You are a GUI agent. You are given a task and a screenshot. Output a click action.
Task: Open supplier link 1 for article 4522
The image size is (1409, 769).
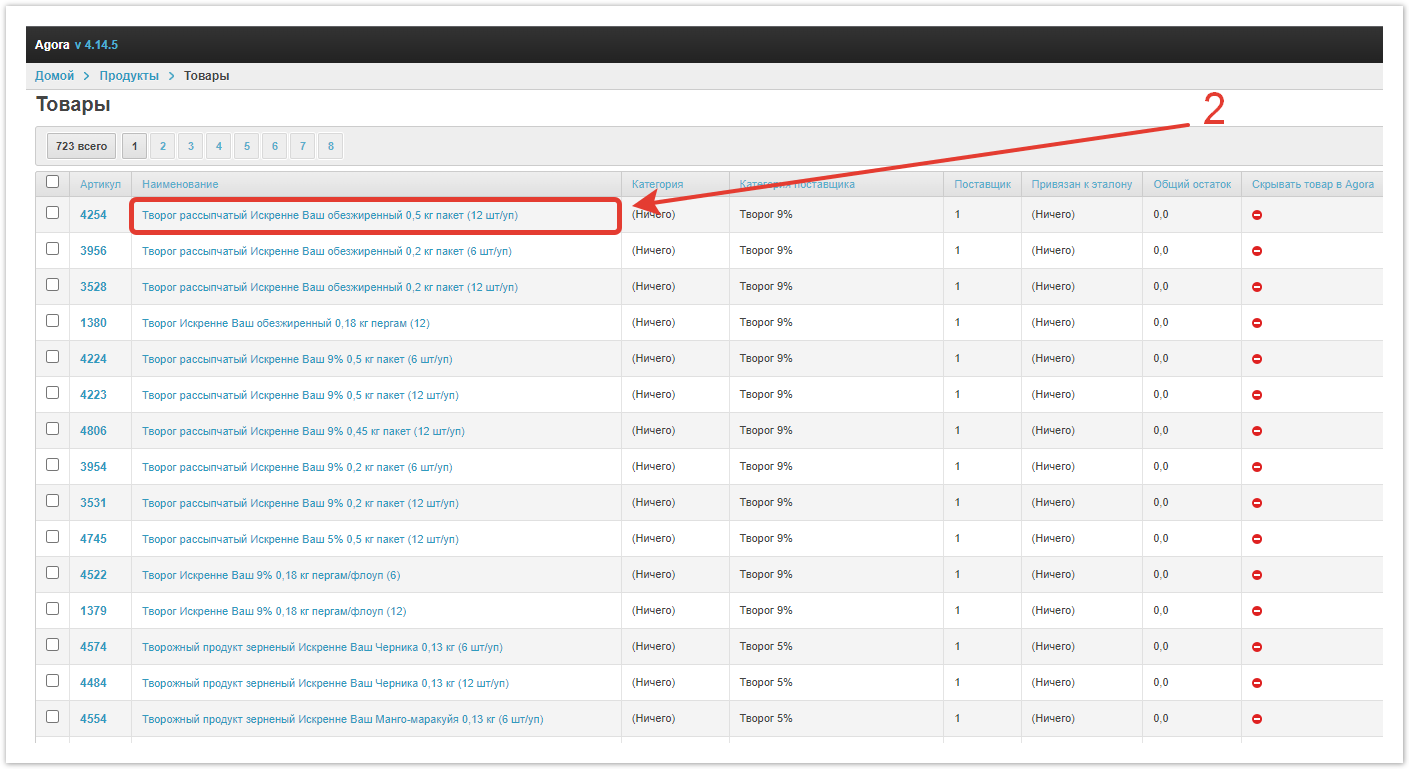[957, 575]
